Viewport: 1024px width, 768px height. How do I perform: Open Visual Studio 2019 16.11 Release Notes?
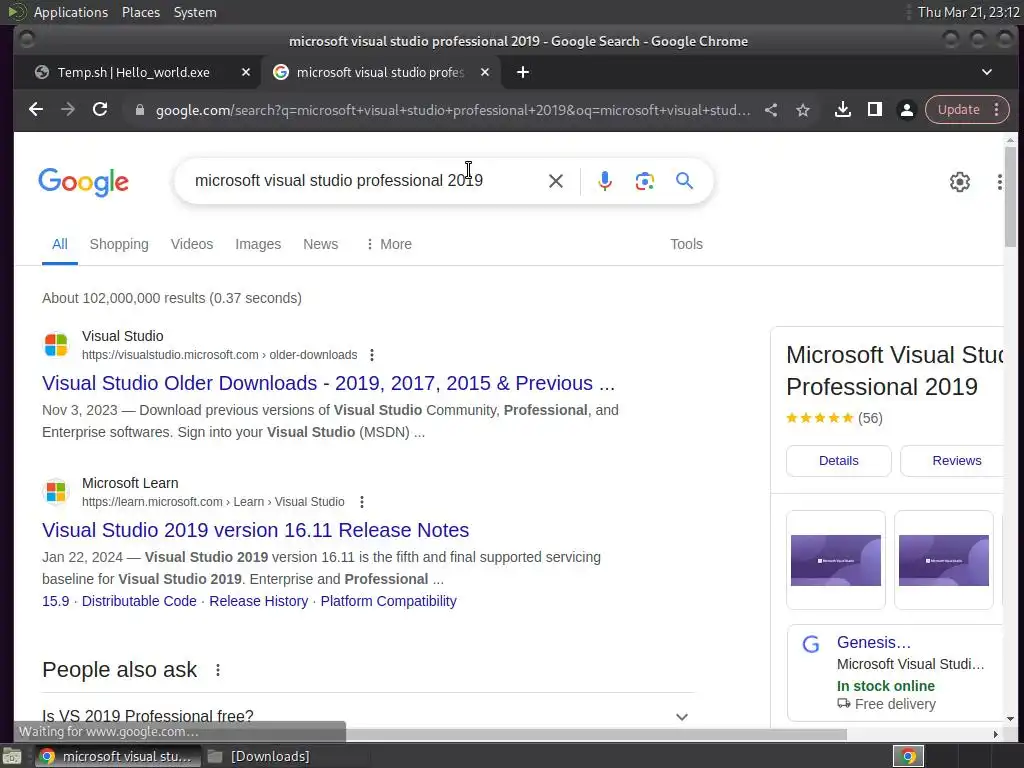pyautogui.click(x=255, y=530)
